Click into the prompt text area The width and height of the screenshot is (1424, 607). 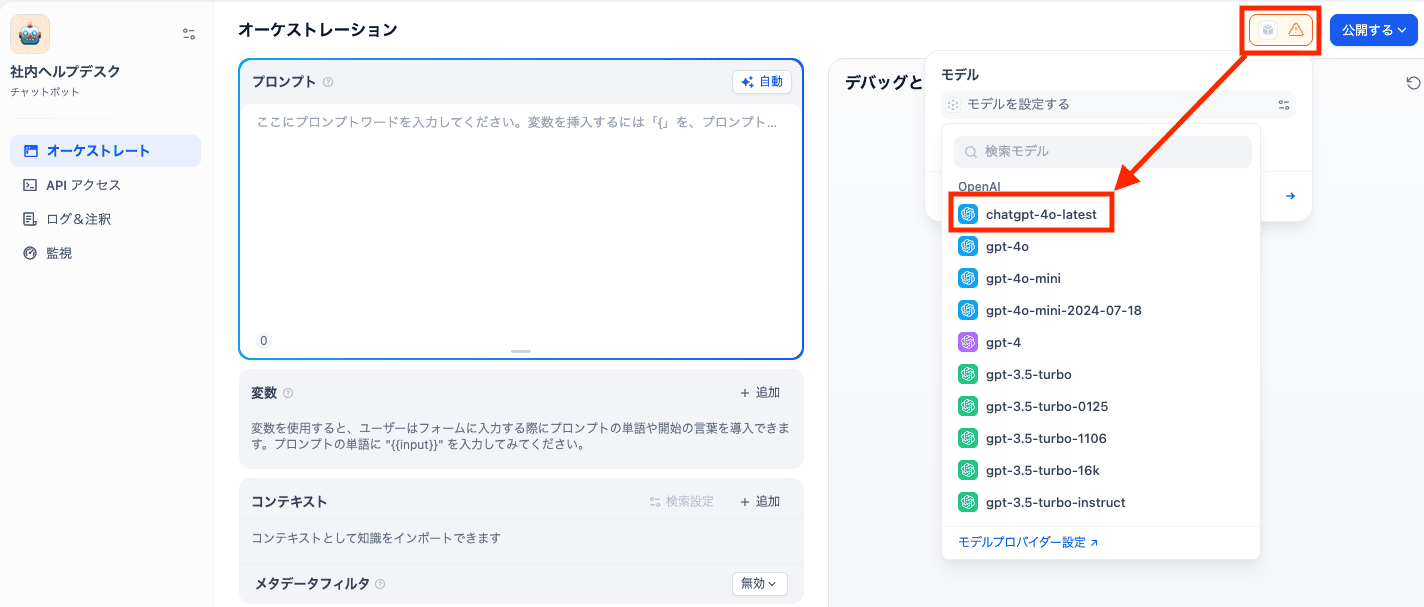click(521, 220)
